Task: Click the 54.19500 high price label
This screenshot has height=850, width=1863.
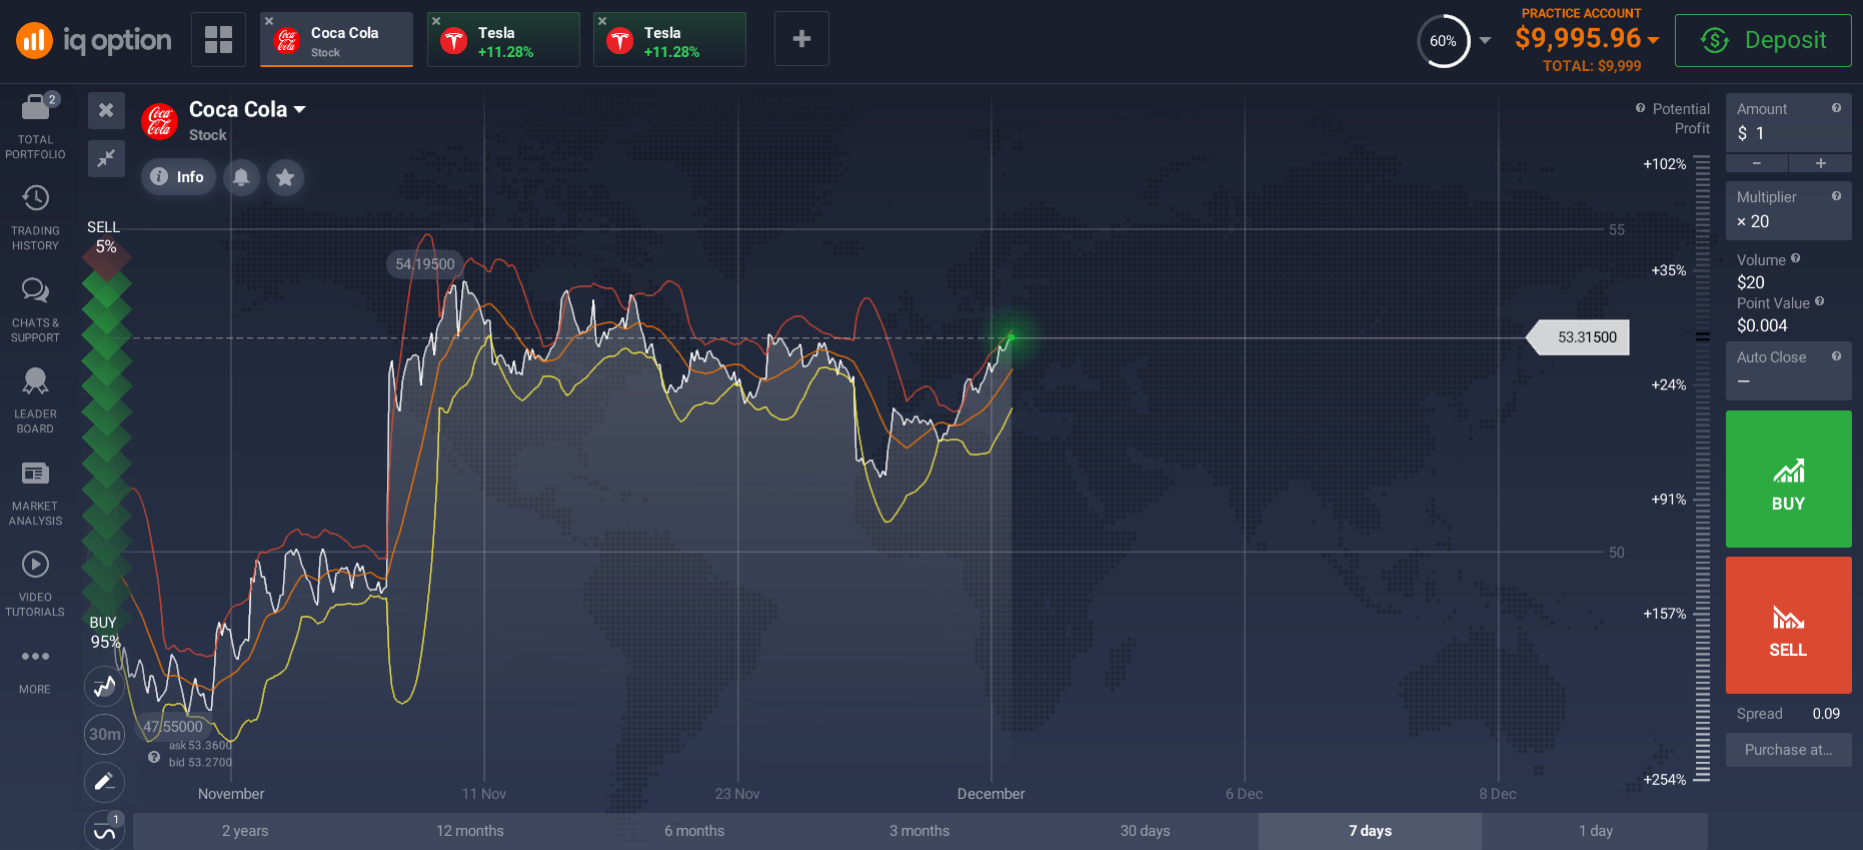Action: (425, 264)
